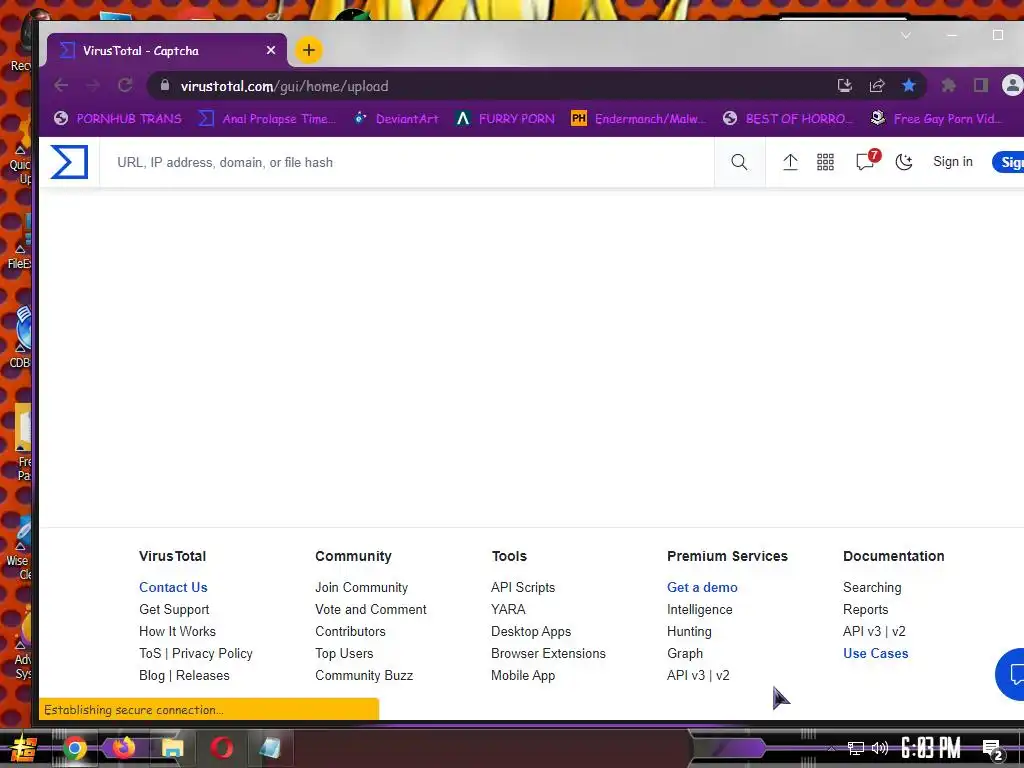This screenshot has height=768, width=1024.
Task: Click Reports documentation link
Action: [865, 609]
